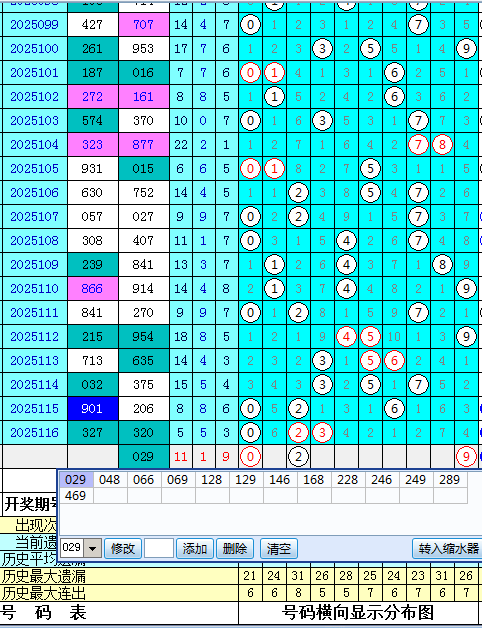This screenshot has width=482, height=628.
Task: Open the 029 combo box dropdown arrow
Action: (93, 548)
